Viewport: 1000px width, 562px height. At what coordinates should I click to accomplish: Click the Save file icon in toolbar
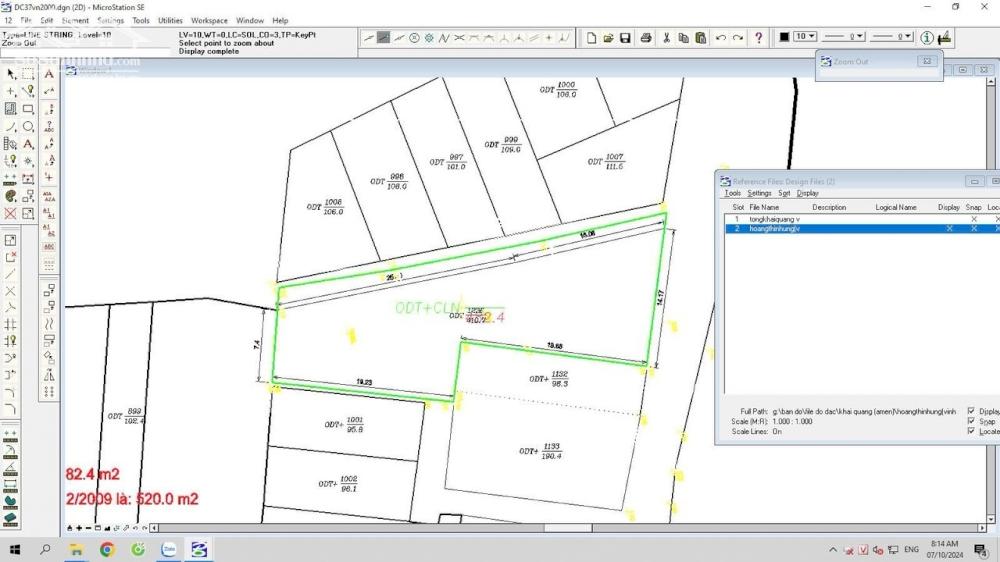625,38
